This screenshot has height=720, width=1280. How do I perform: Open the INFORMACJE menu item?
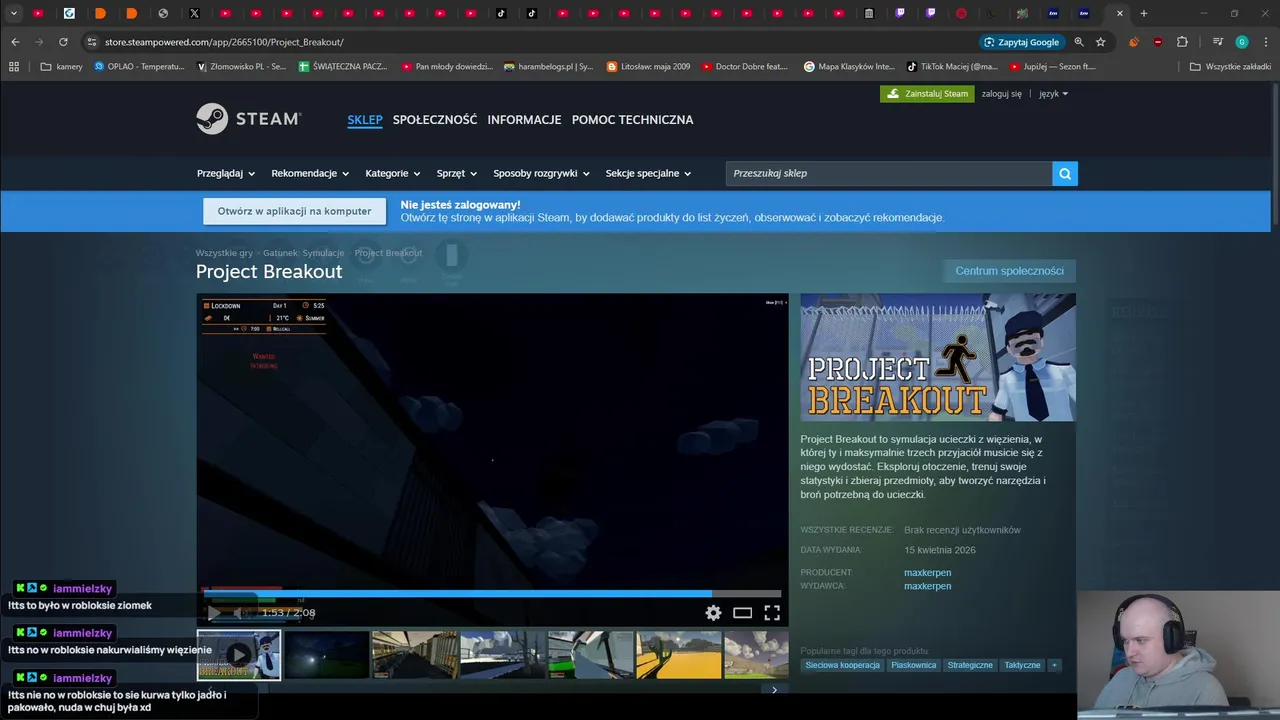pyautogui.click(x=524, y=120)
